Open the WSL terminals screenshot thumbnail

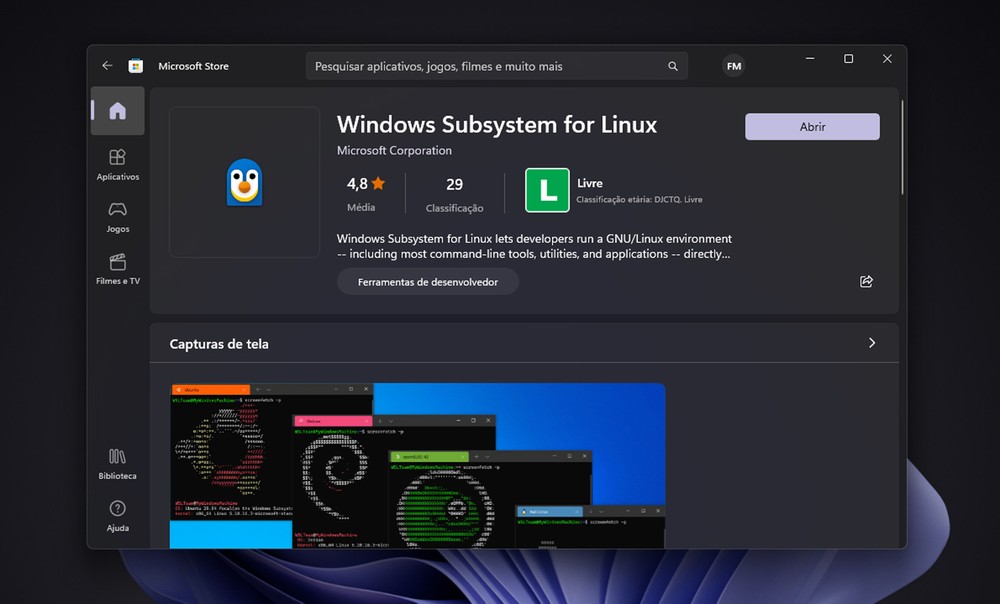point(417,466)
